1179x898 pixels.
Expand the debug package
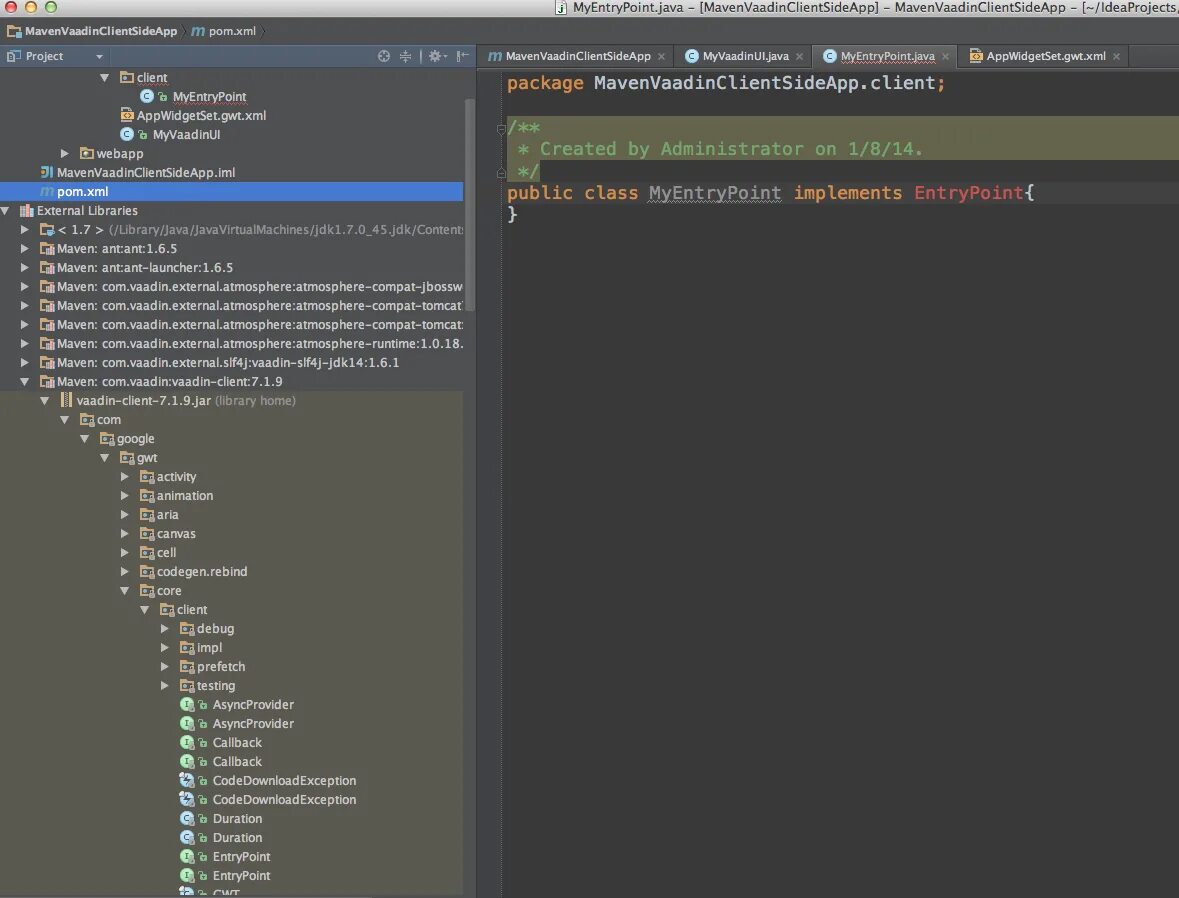coord(165,629)
